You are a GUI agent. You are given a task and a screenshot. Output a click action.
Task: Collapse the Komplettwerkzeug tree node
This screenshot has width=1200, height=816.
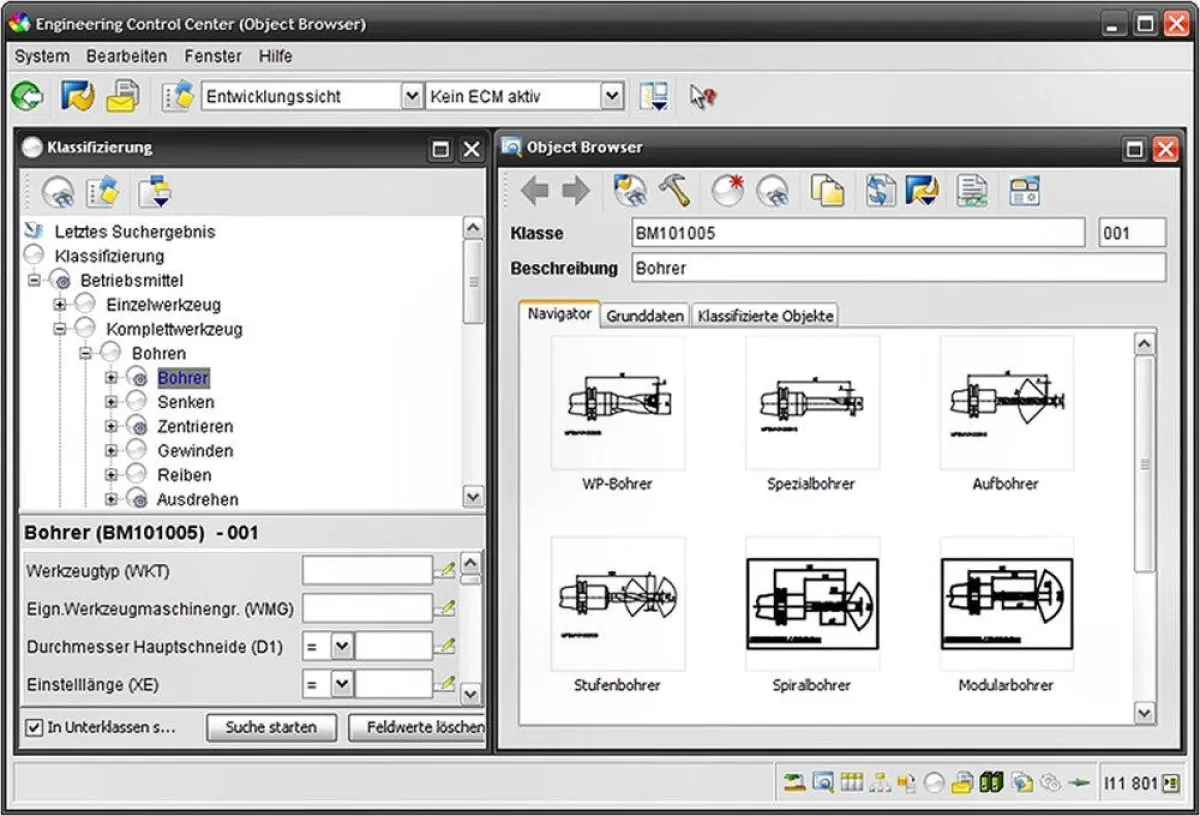click(x=60, y=329)
